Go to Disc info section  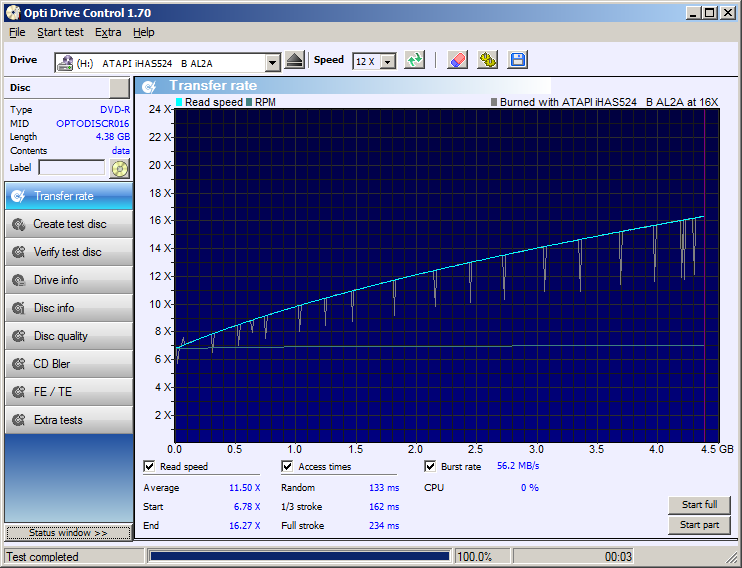coord(69,308)
